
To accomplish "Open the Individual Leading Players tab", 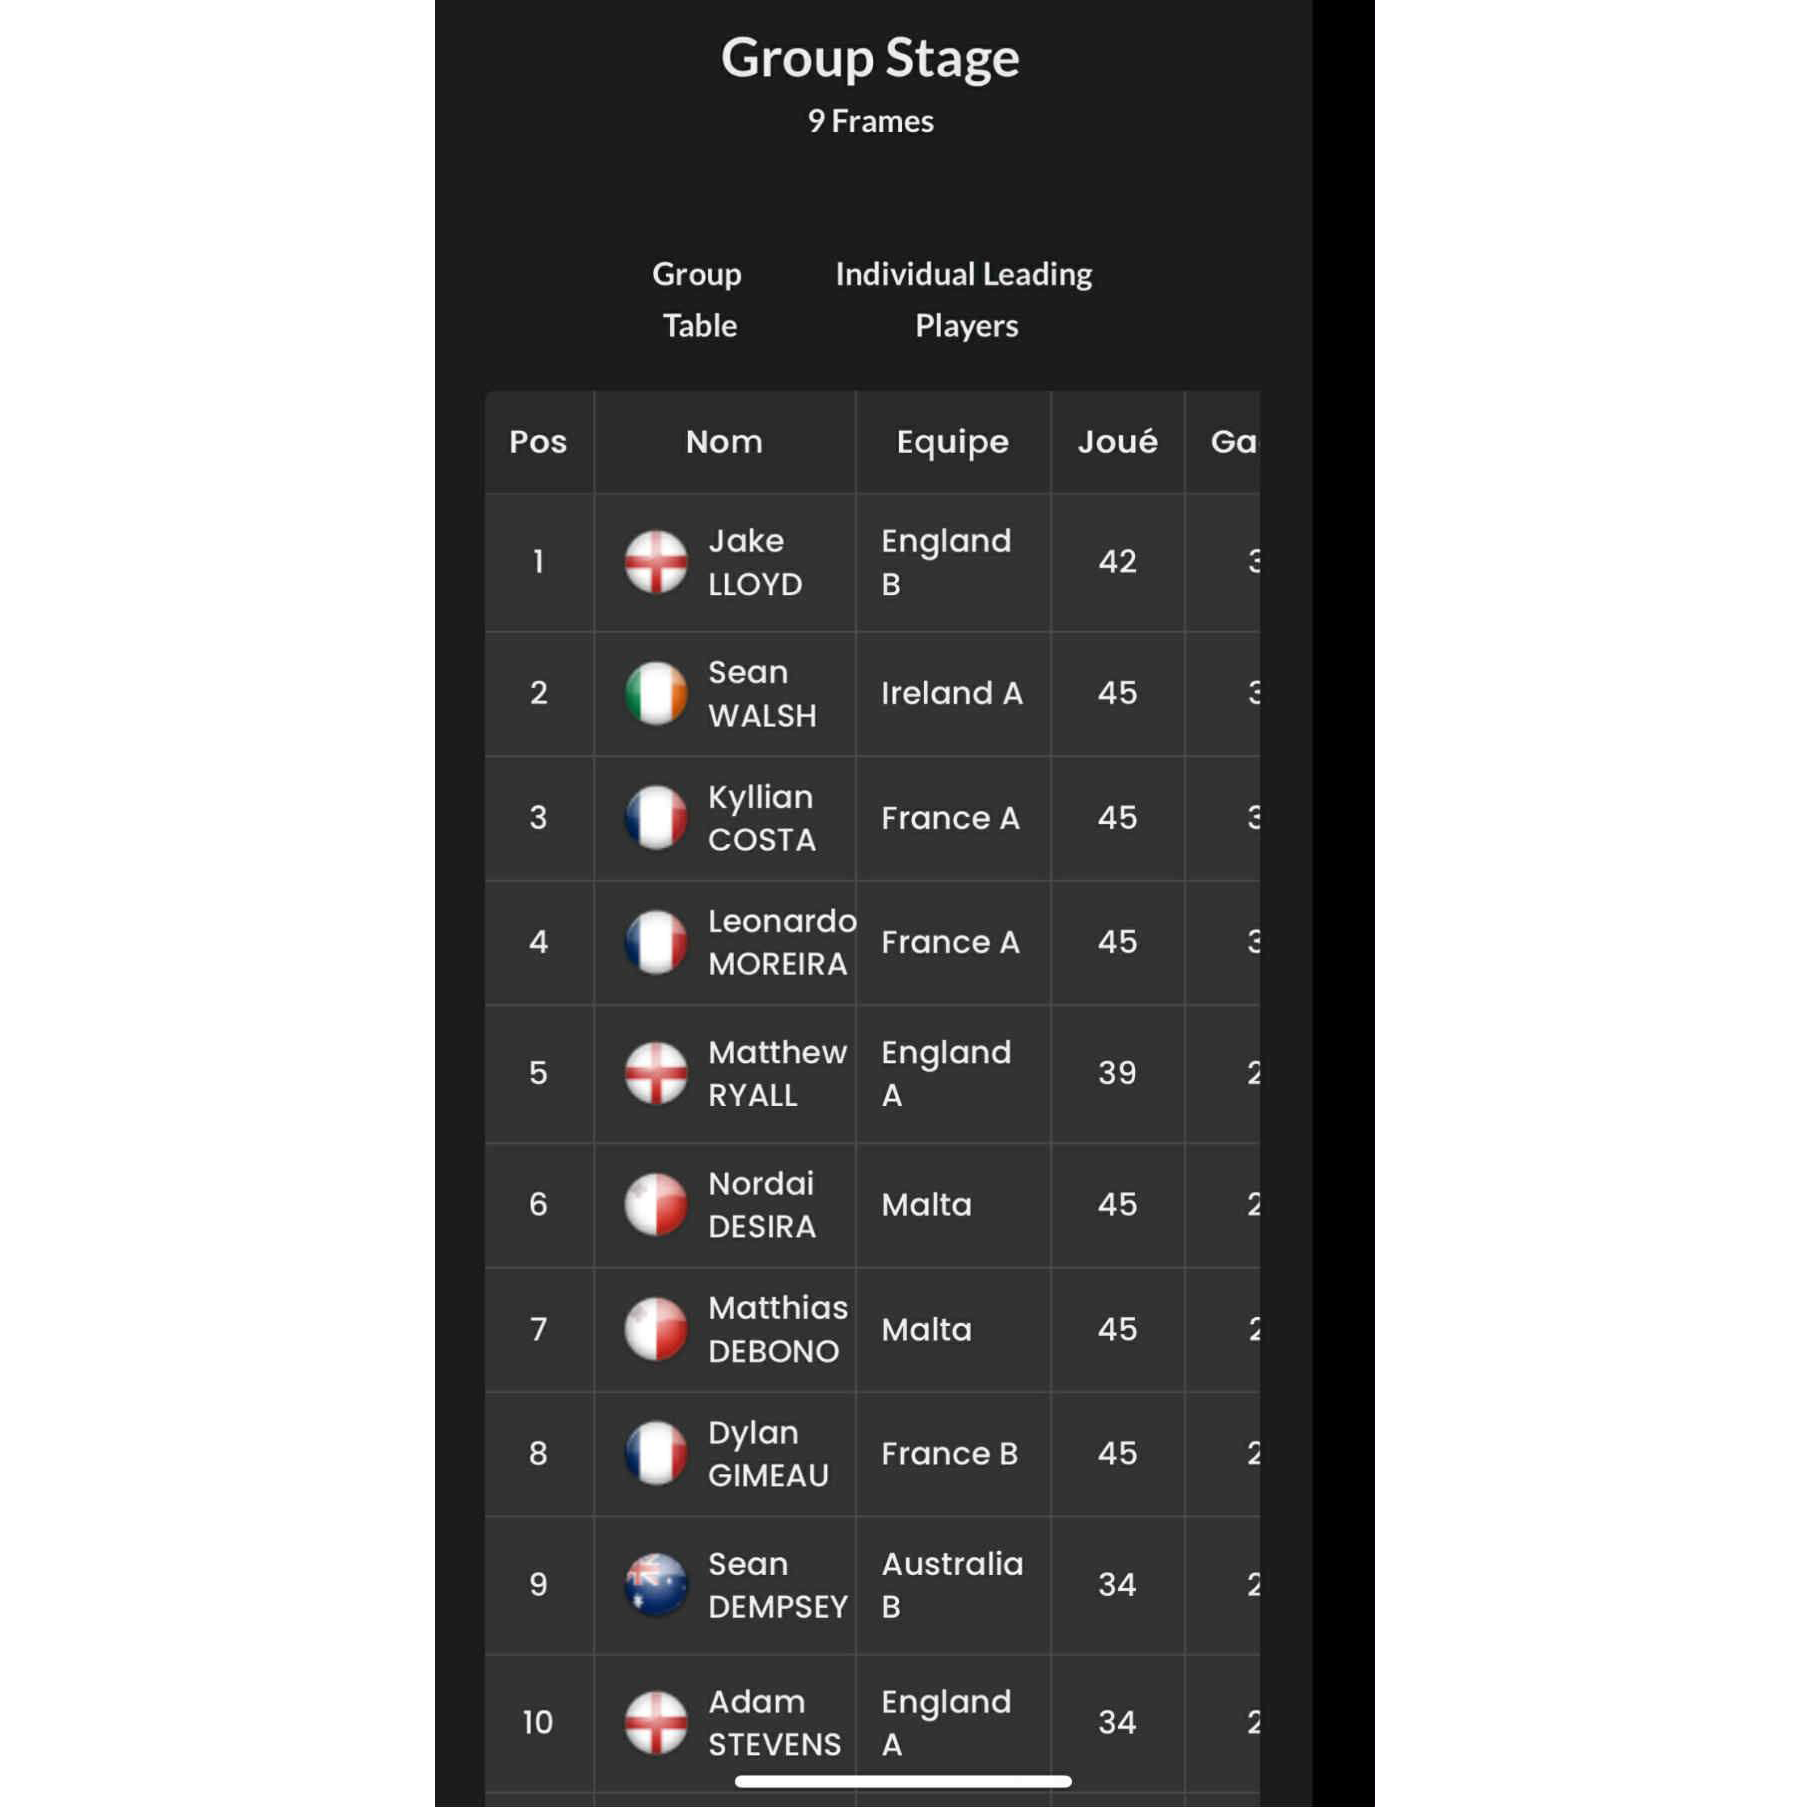I will (964, 299).
